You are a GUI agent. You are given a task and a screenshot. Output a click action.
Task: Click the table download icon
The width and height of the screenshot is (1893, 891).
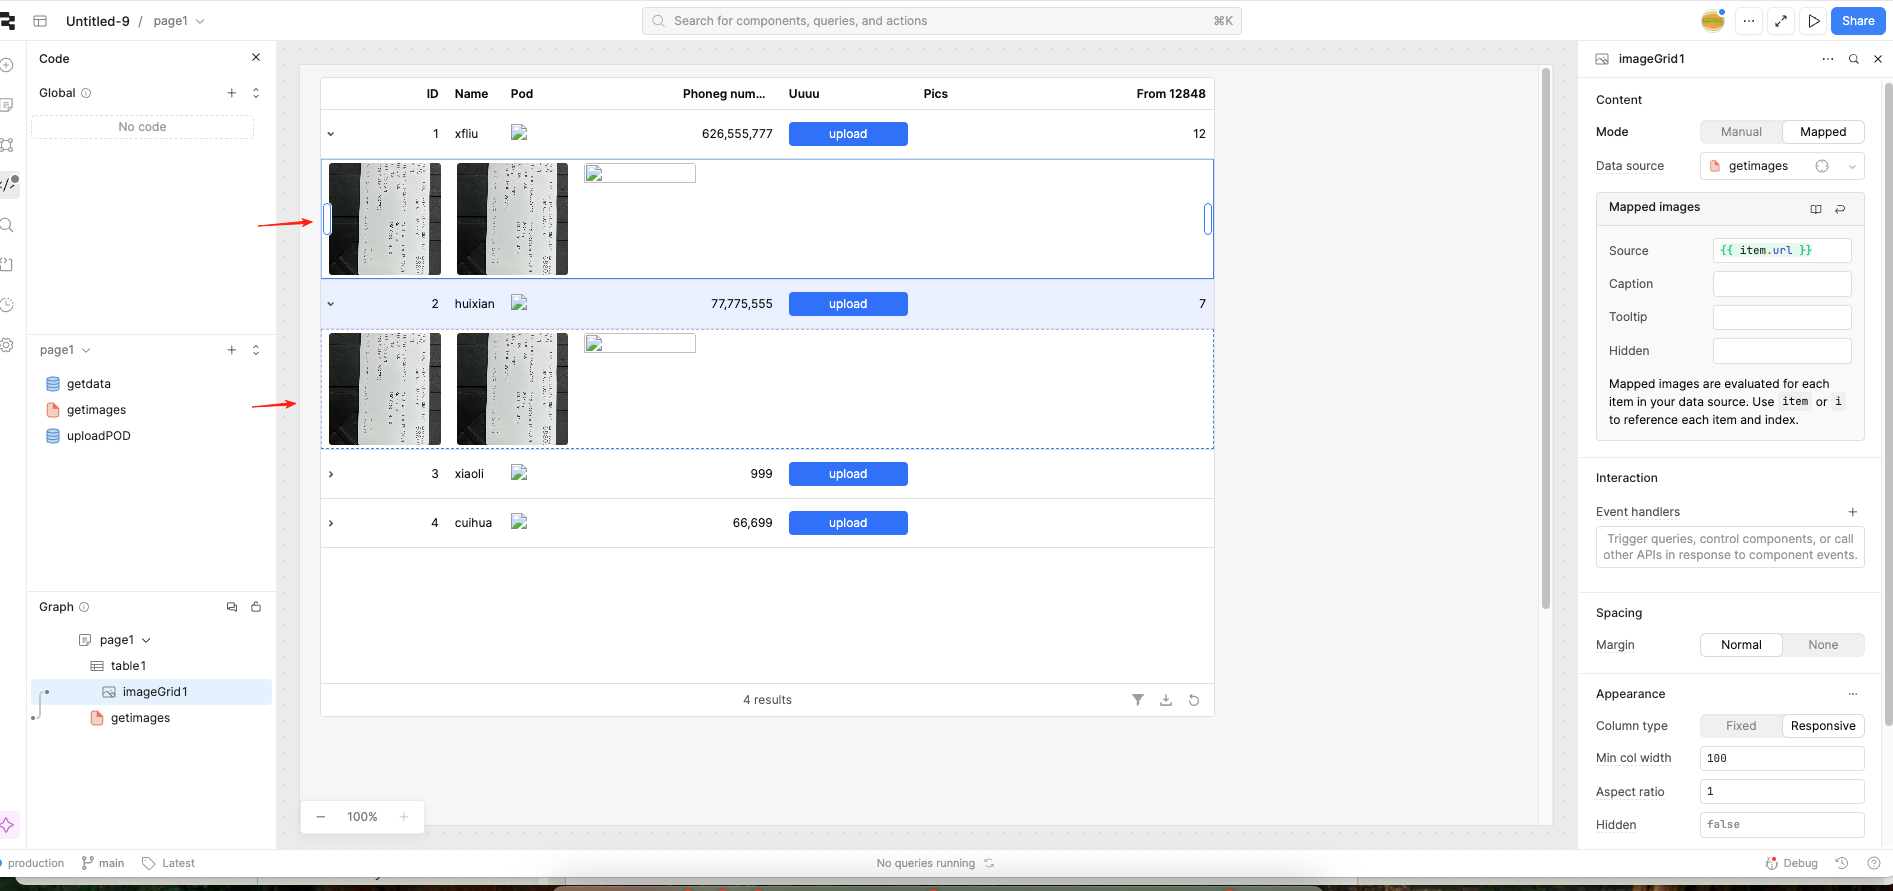(x=1165, y=700)
